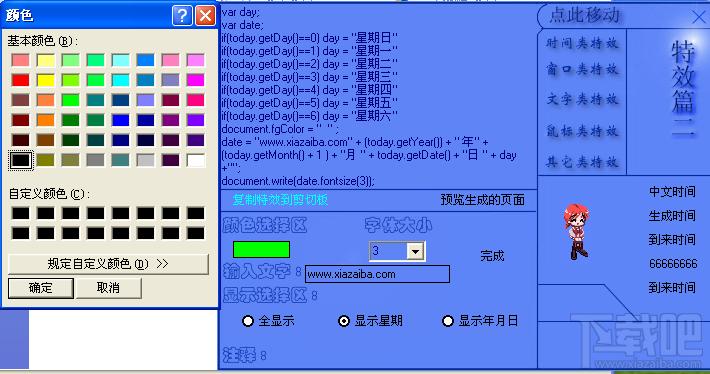Pick the light pink swatch in the first row
Screen dimensions: 710x374
click(171, 60)
